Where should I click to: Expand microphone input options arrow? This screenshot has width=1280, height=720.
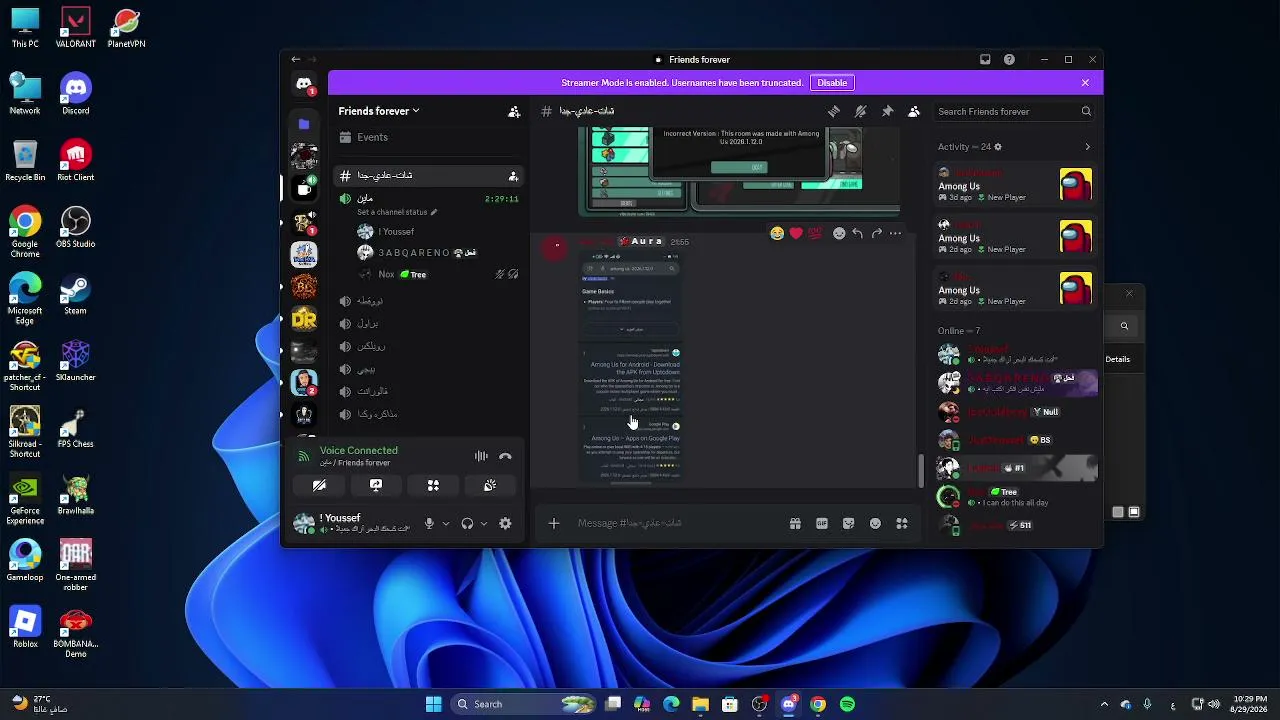tap(446, 523)
